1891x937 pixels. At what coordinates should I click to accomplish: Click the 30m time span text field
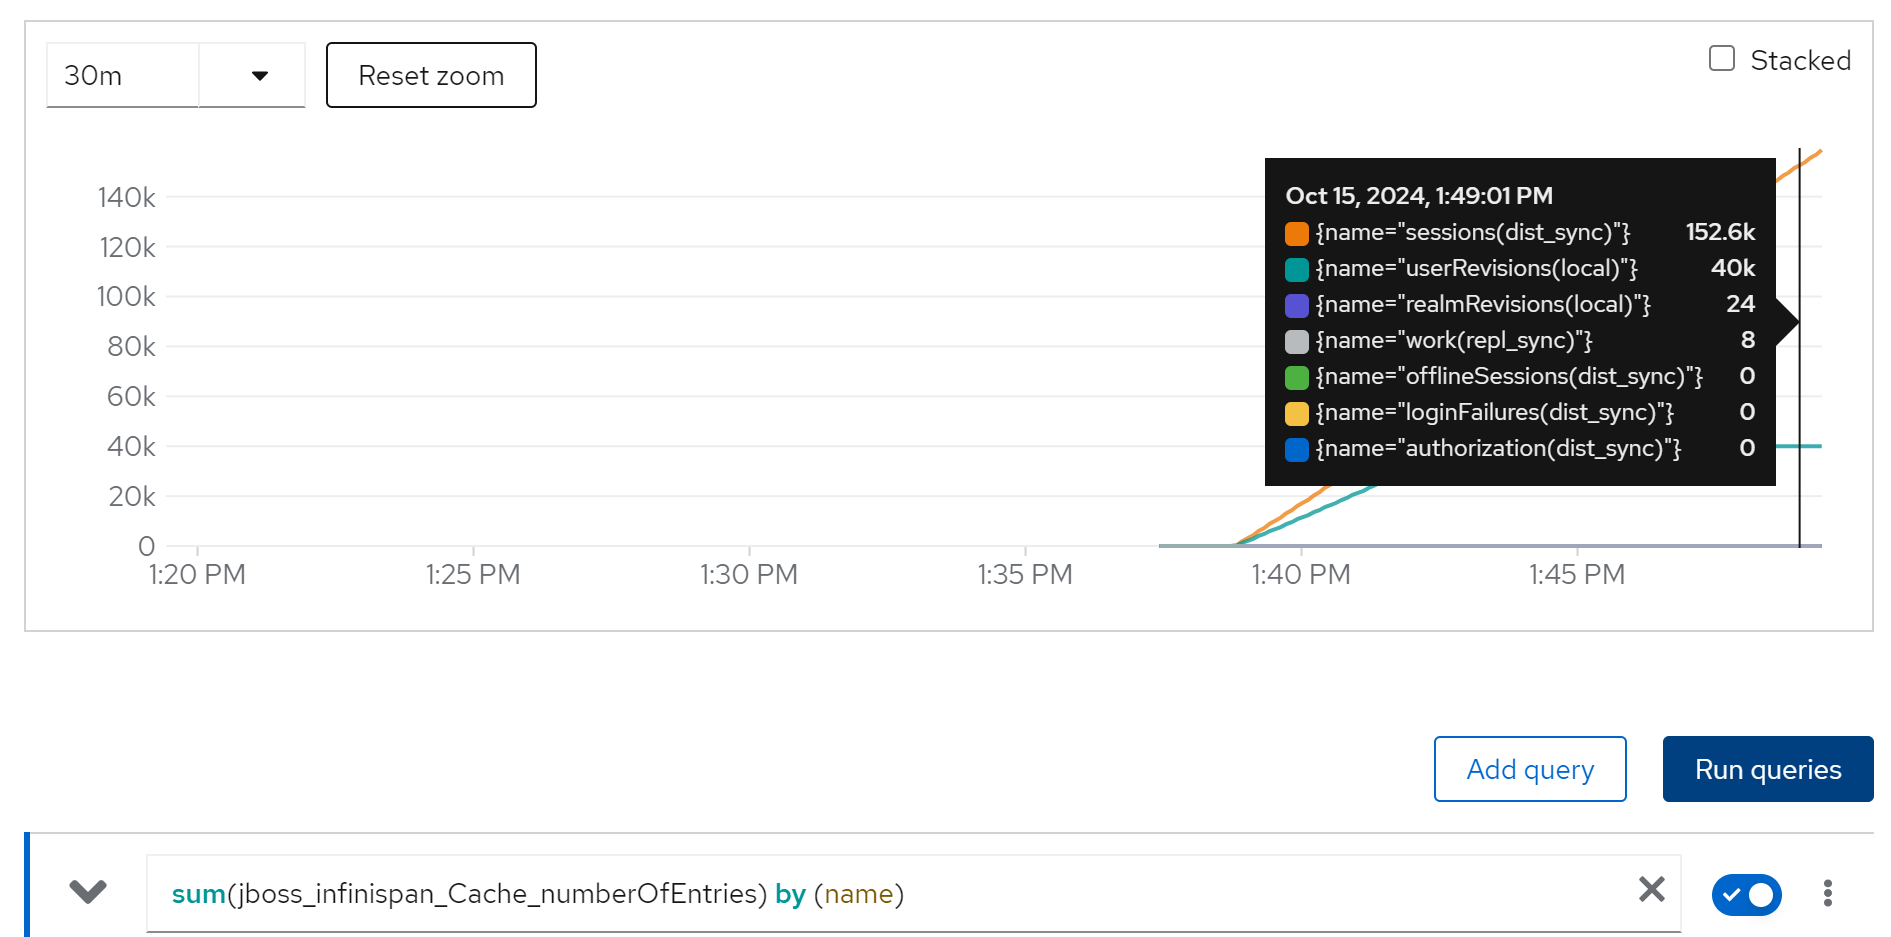coord(122,76)
